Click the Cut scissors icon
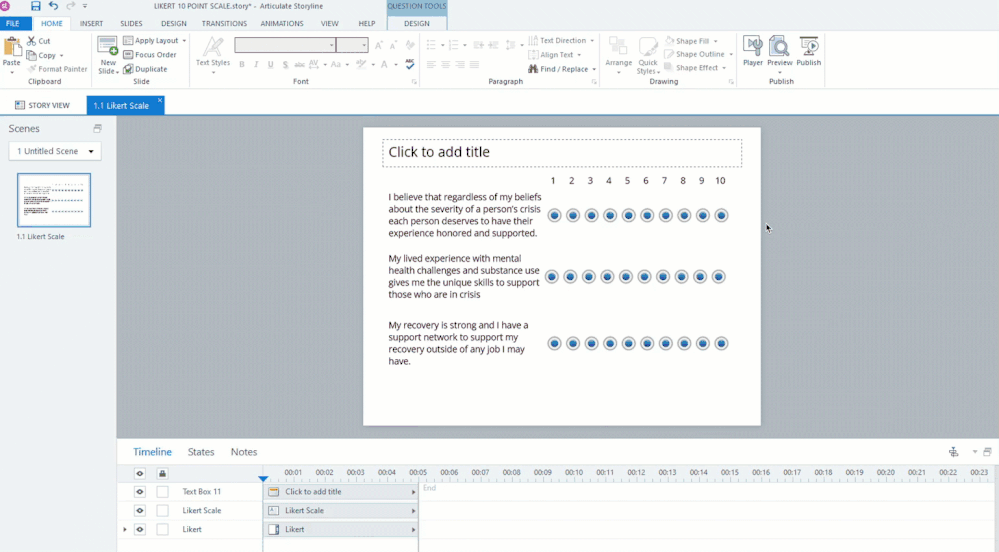The image size is (999, 552). coord(32,41)
